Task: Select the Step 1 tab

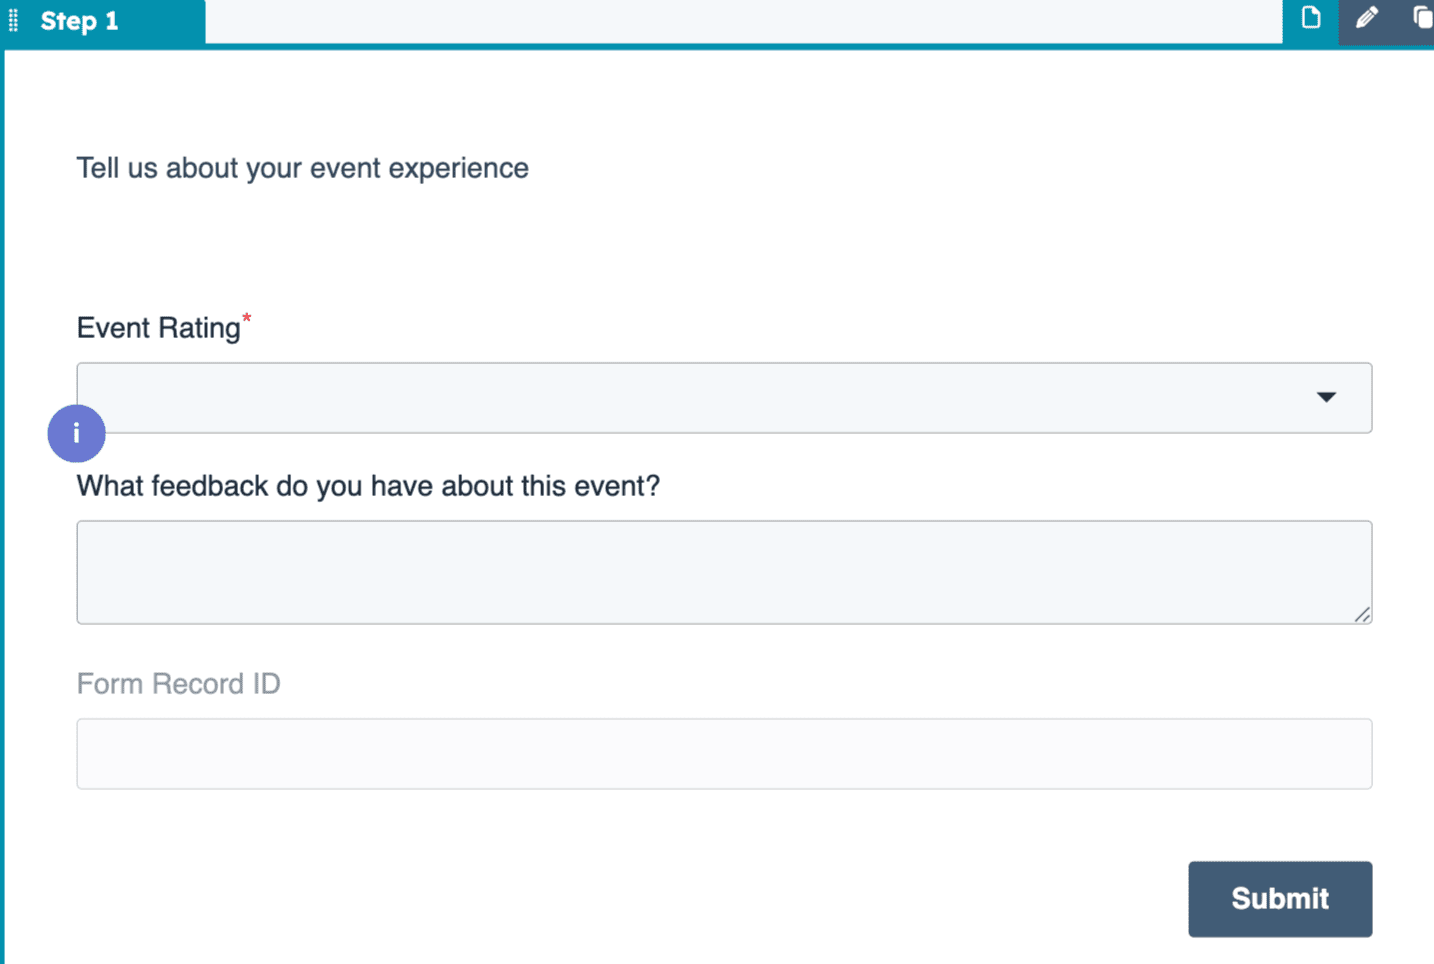Action: (x=80, y=21)
